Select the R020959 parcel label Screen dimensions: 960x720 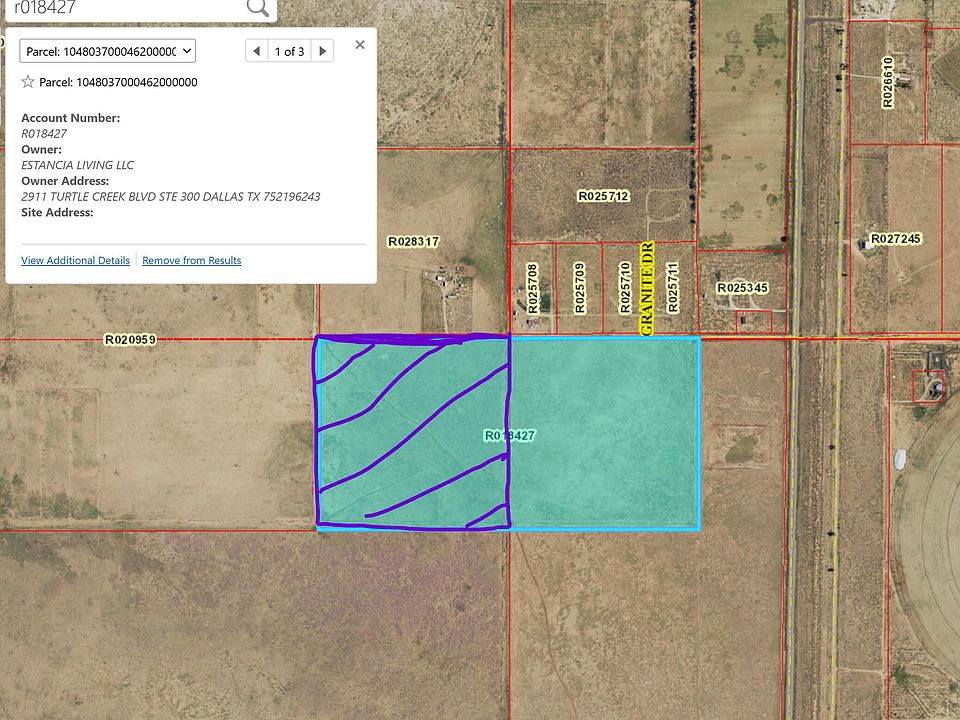[x=130, y=340]
